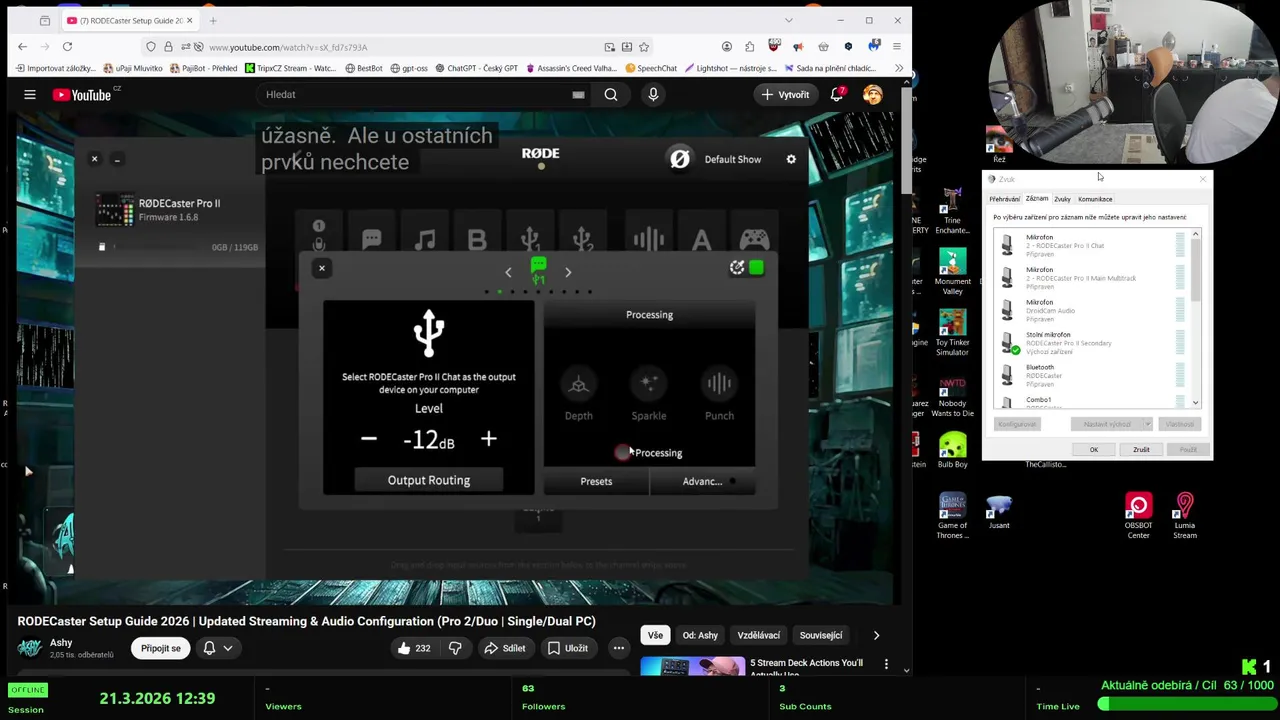Click the Sdílet share button
This screenshot has width=1280, height=720.
pos(505,648)
